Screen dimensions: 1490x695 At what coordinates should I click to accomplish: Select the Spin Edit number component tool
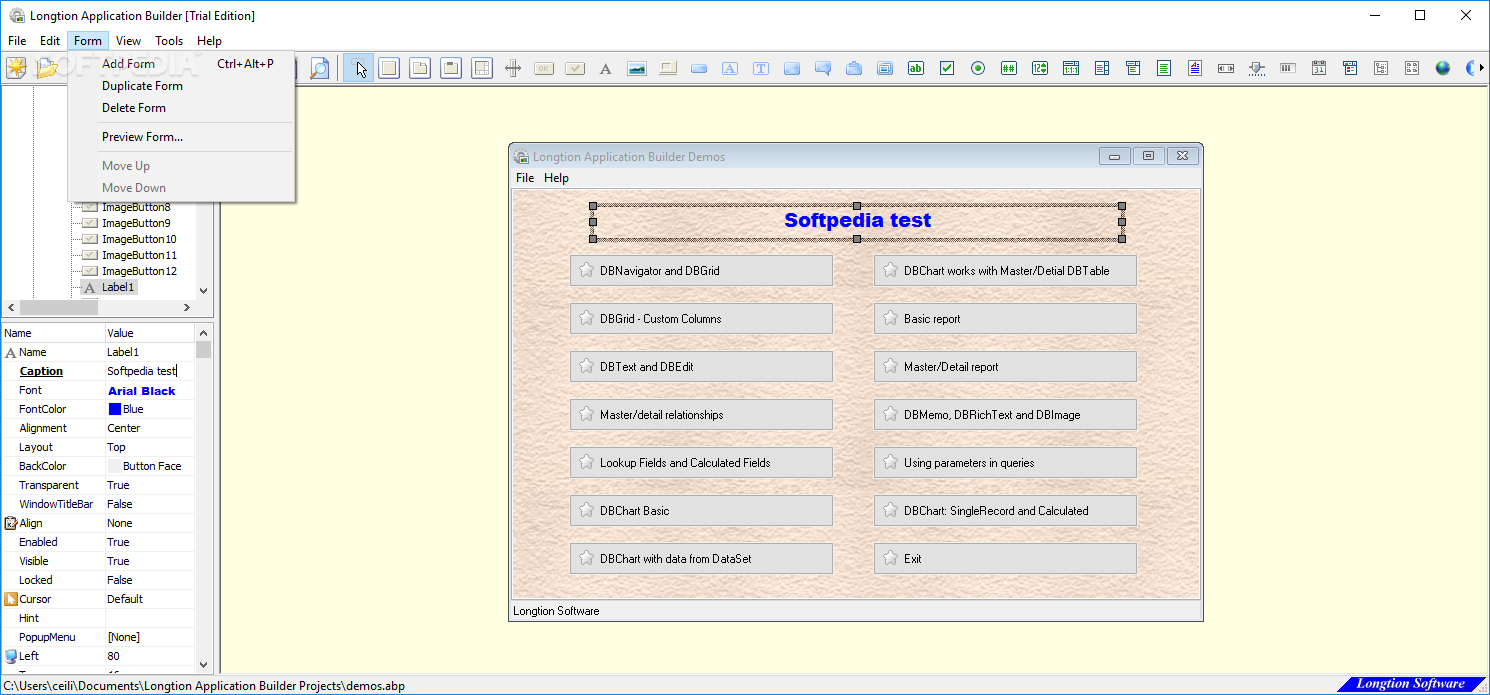point(1040,68)
